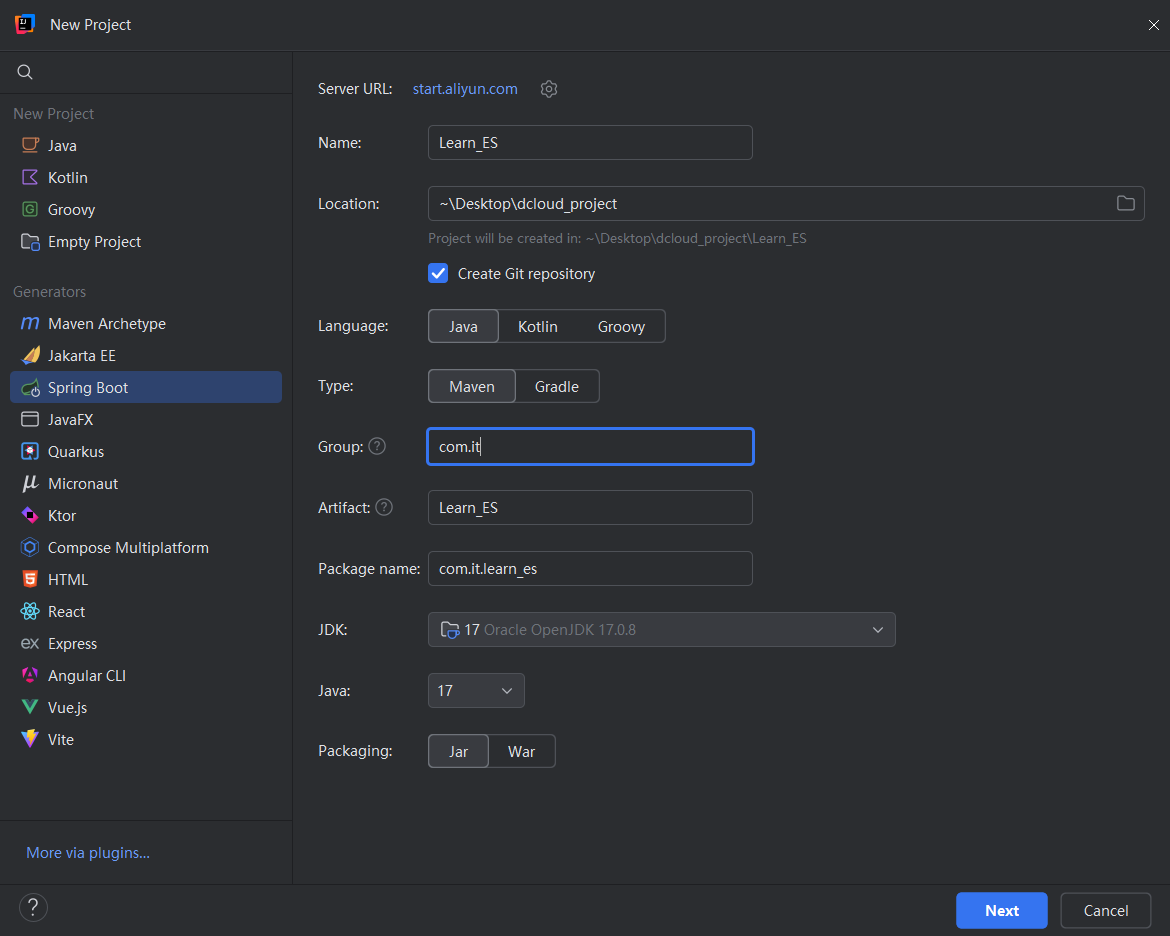Select Angular CLI generator label
The height and width of the screenshot is (936, 1170).
pyautogui.click(x=87, y=676)
